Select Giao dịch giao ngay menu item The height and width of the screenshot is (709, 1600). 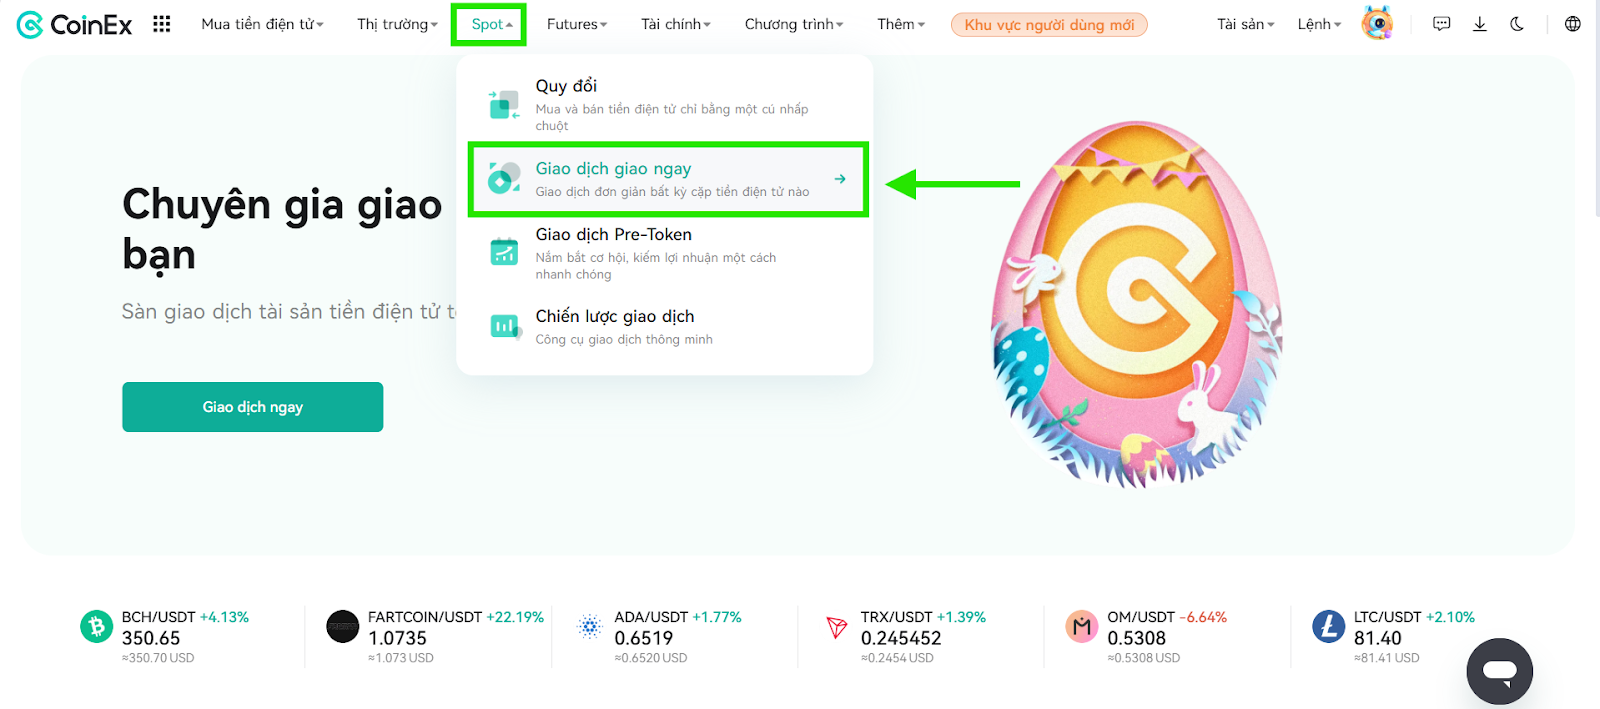(x=668, y=179)
